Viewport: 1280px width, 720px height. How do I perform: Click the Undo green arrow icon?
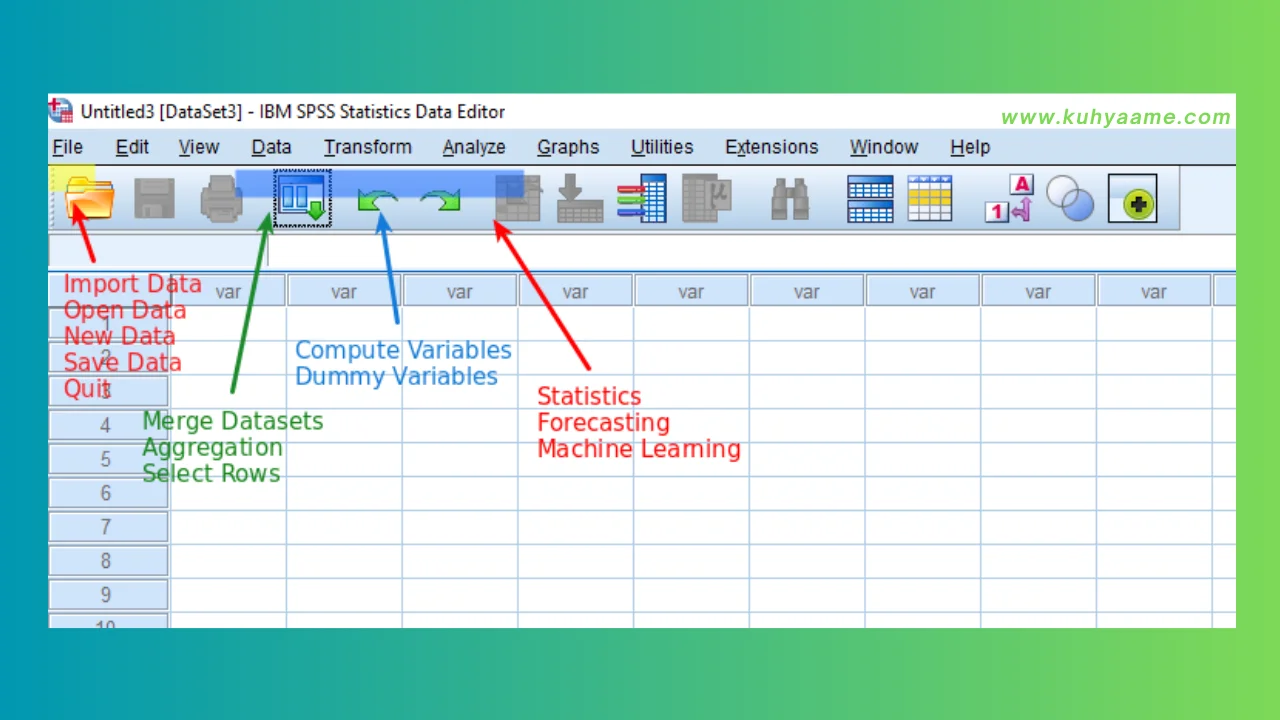377,199
